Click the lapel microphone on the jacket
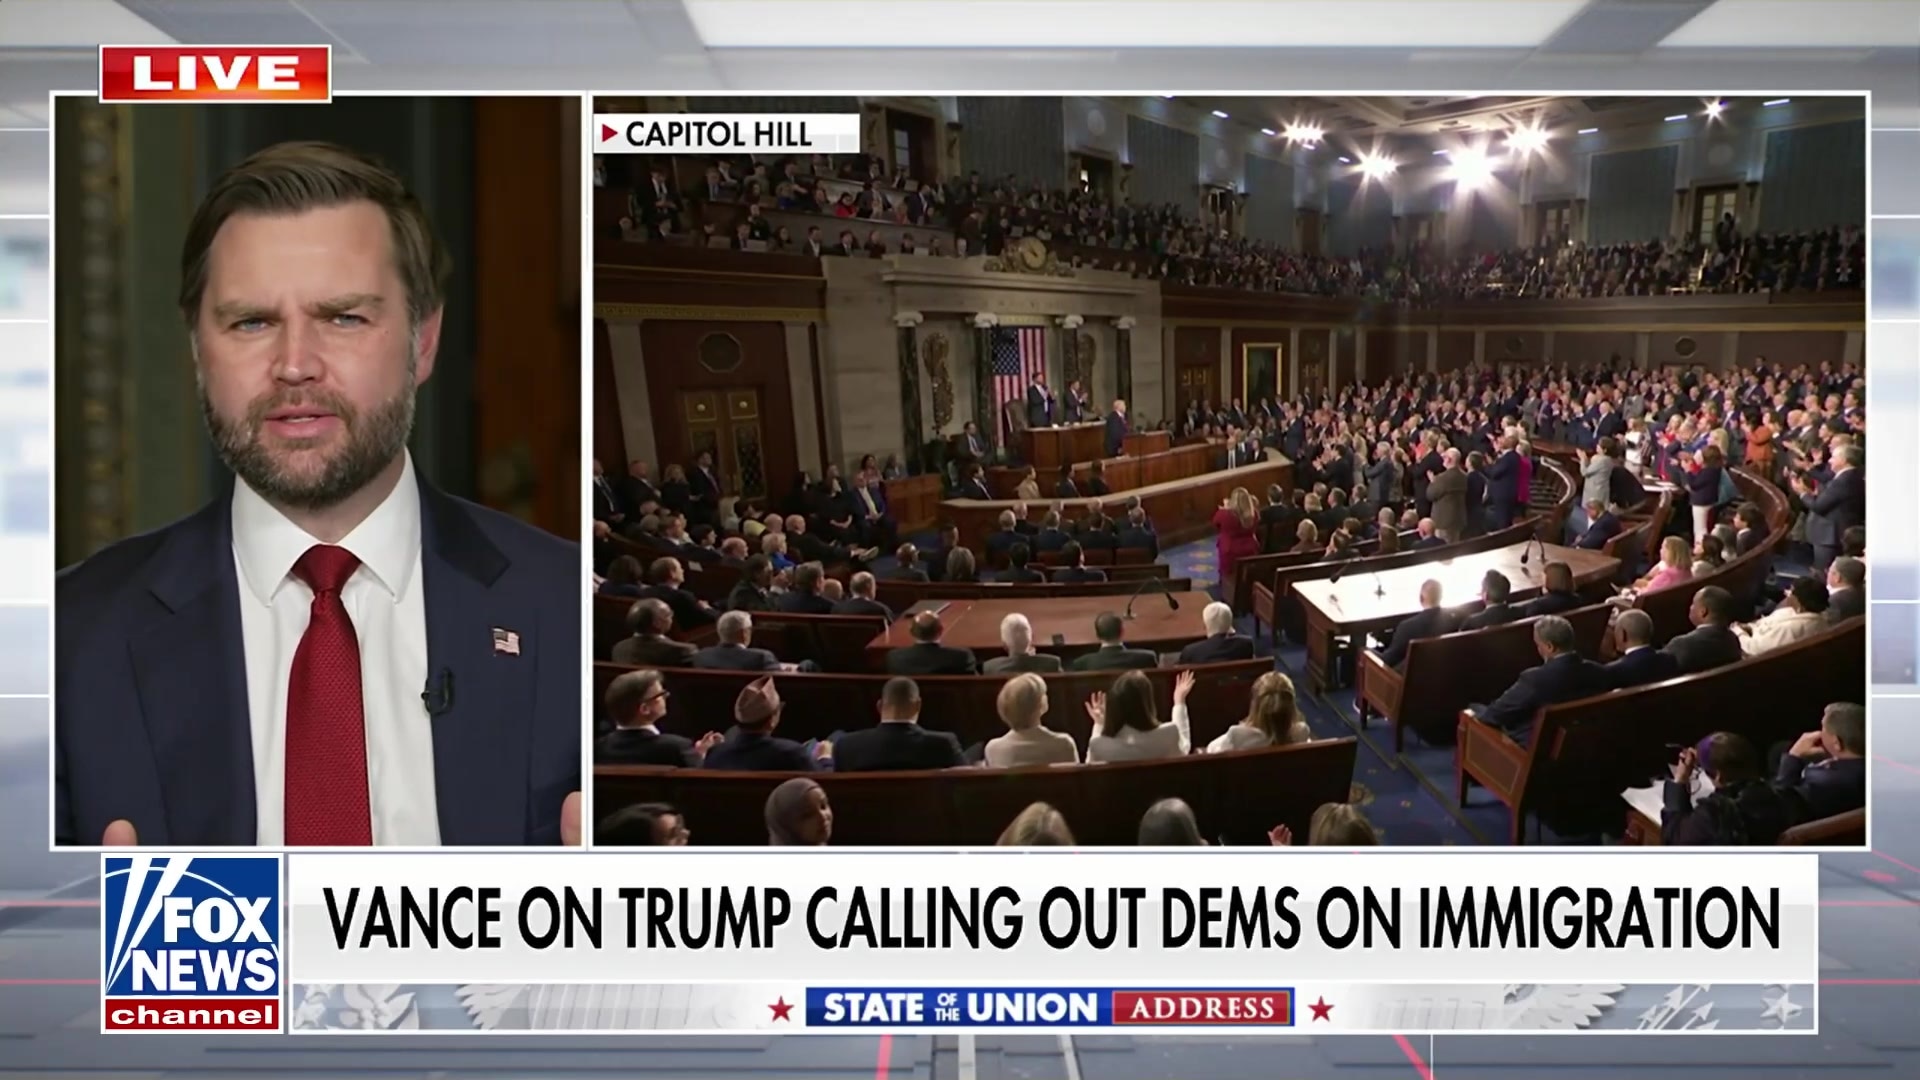The image size is (1920, 1080). point(438,691)
